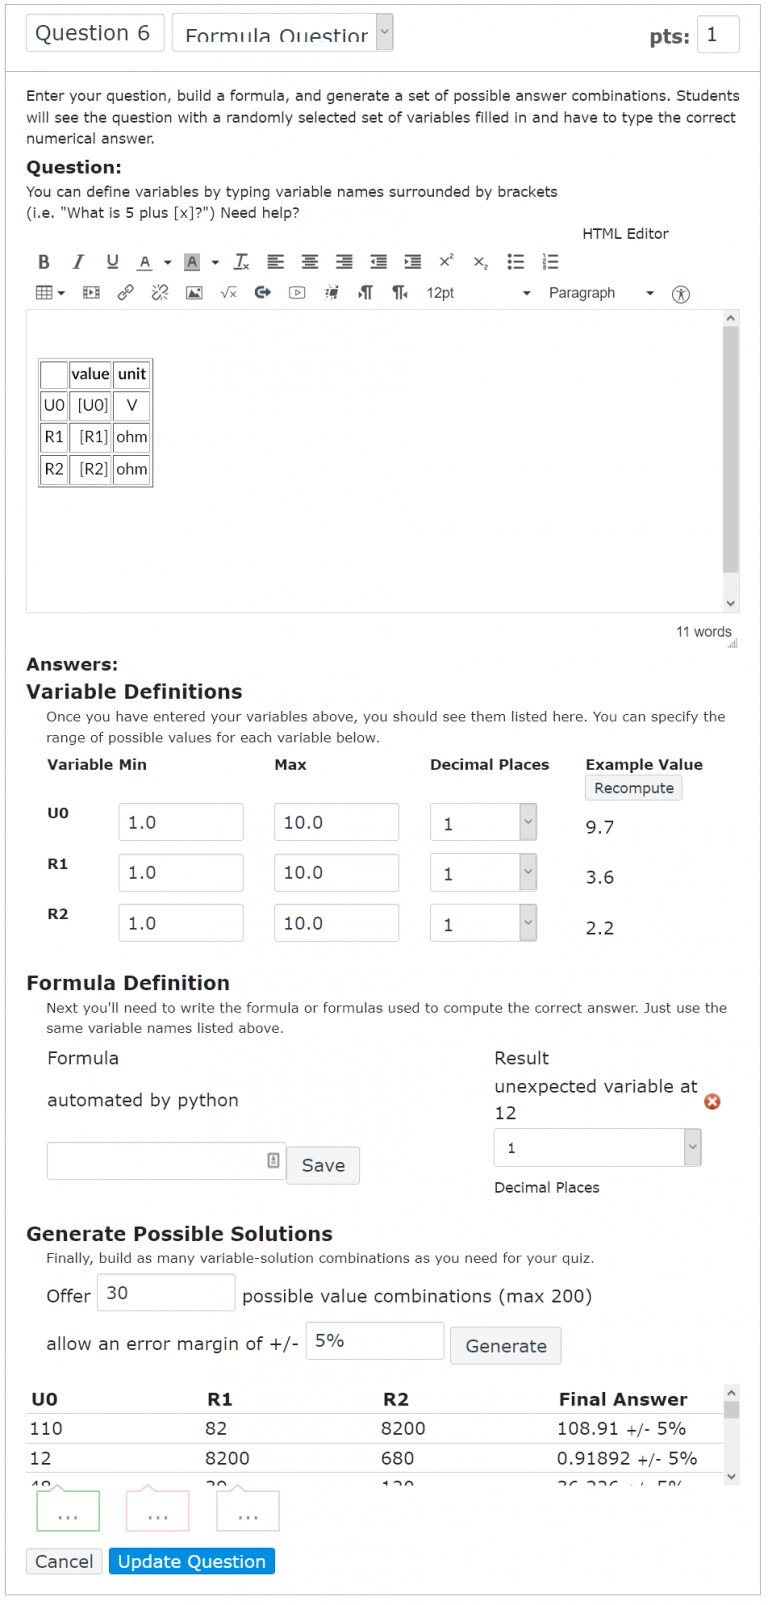Switch to the HTML Editor
Screen dimensions: 768x1605
[625, 234]
